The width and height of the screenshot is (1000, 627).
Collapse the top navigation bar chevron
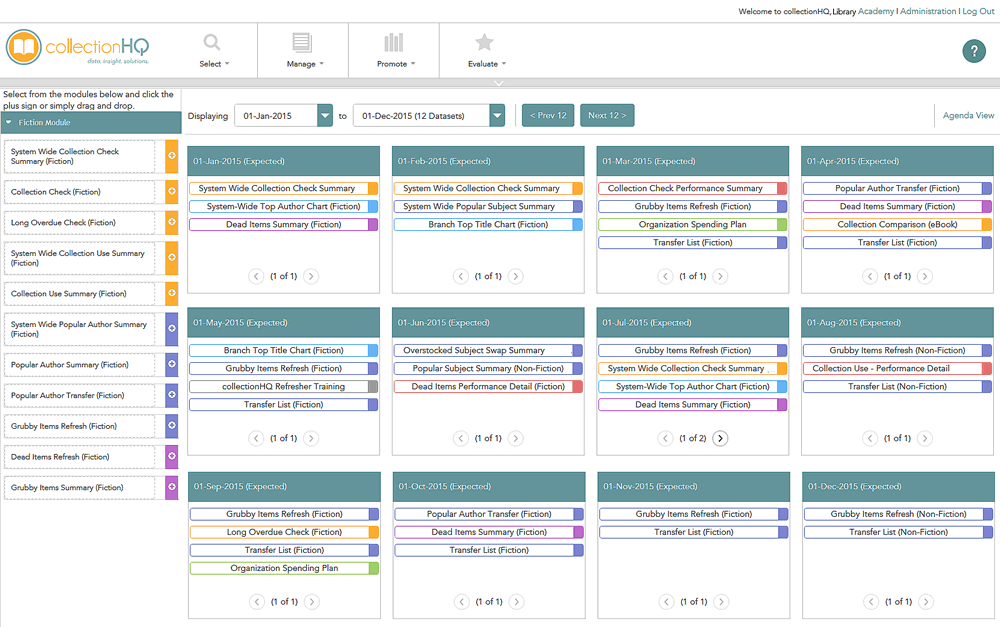coord(499,83)
